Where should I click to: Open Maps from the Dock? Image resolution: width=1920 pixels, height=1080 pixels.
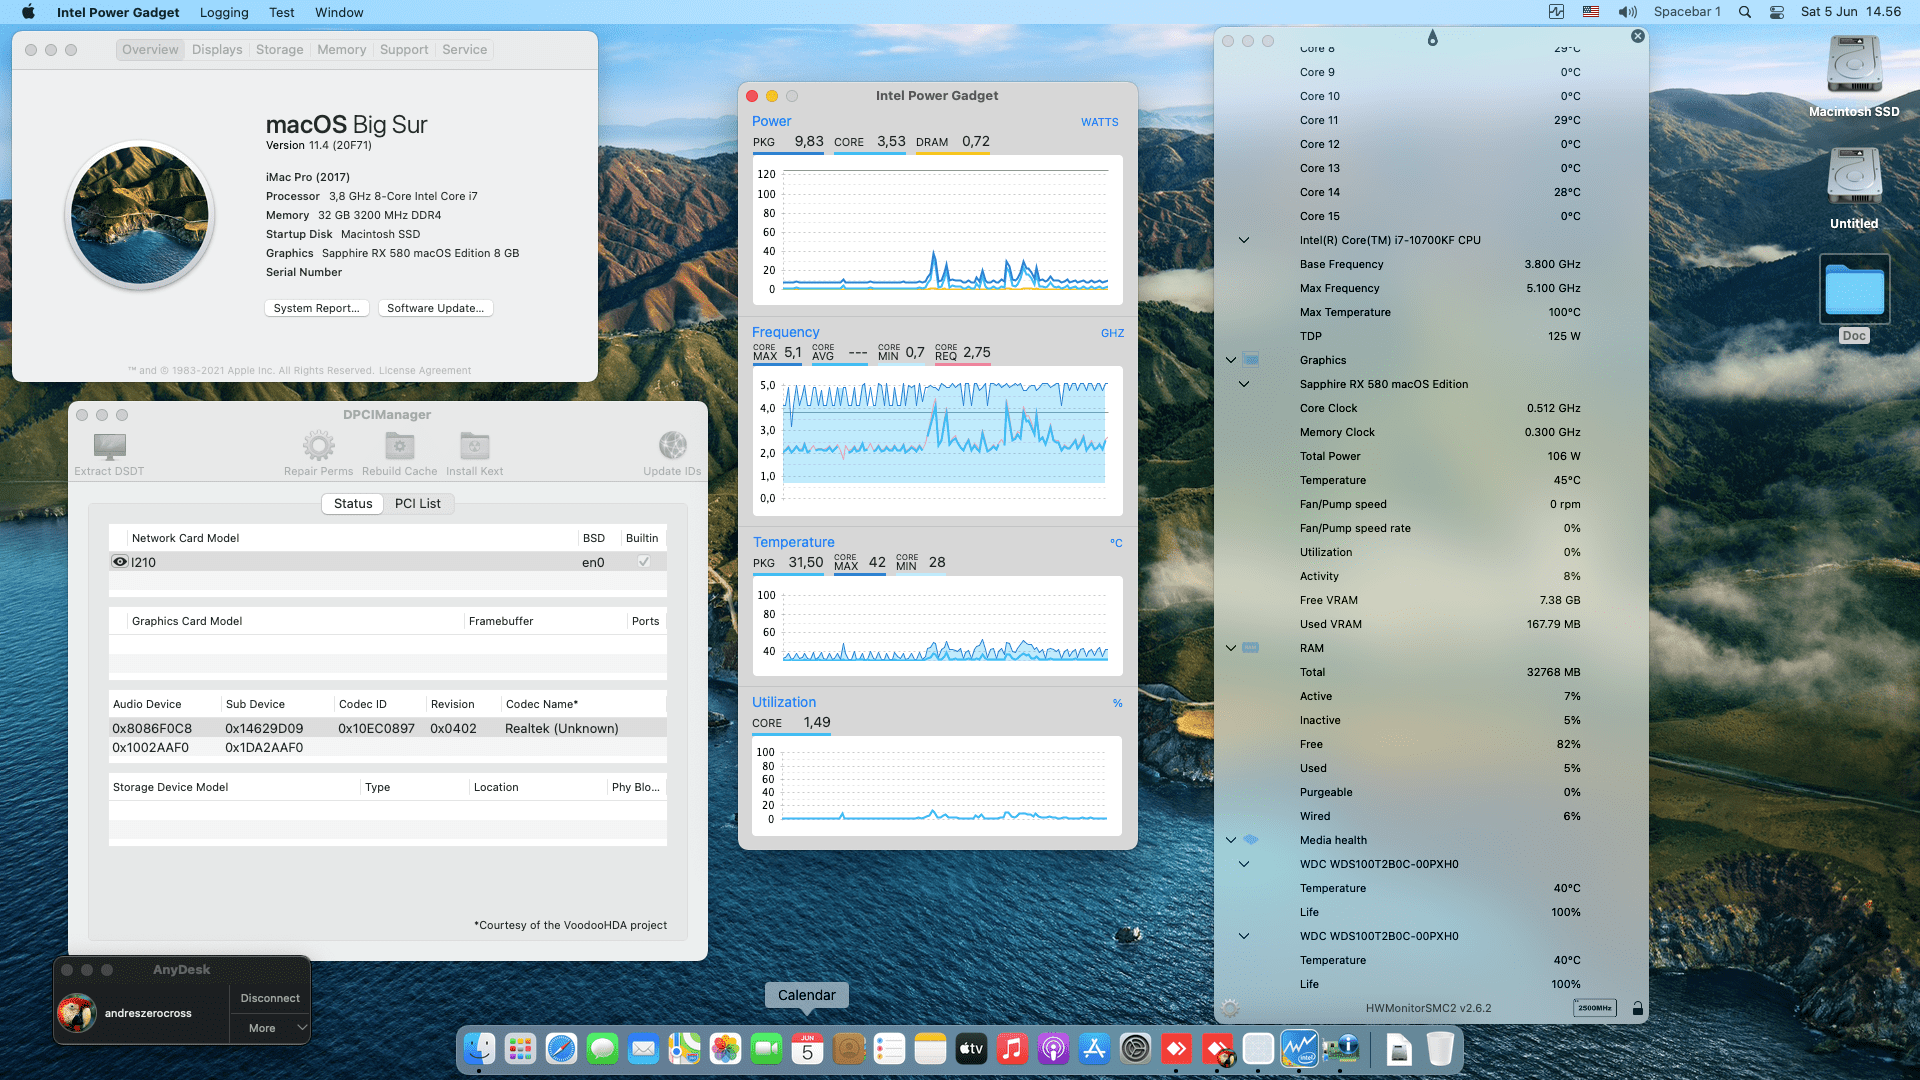click(684, 1049)
